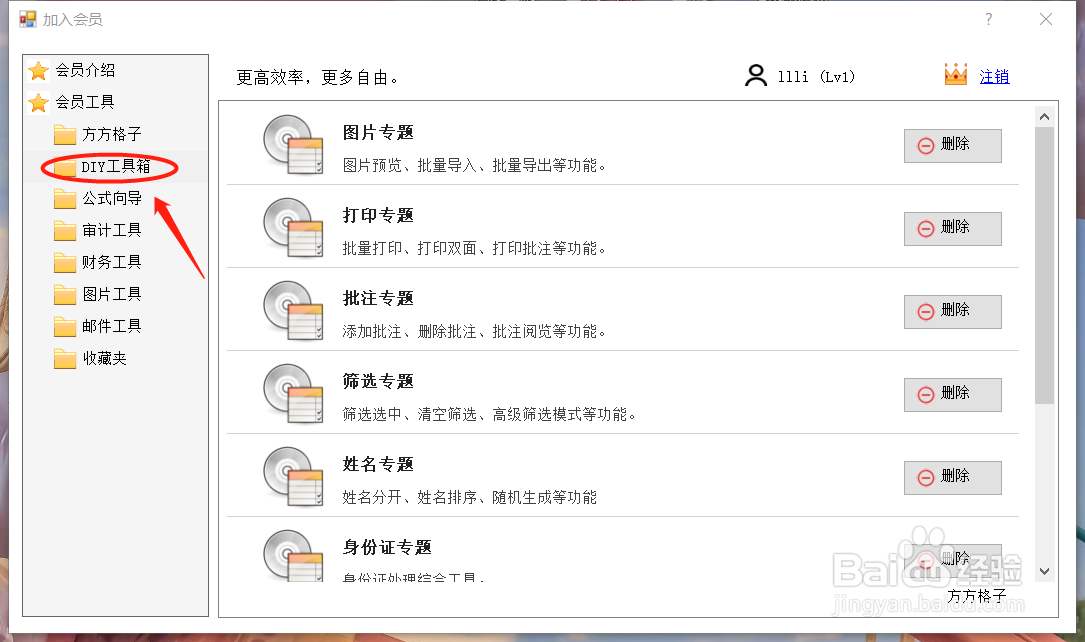Open the help question mark icon
The height and width of the screenshot is (642, 1085).
988,18
